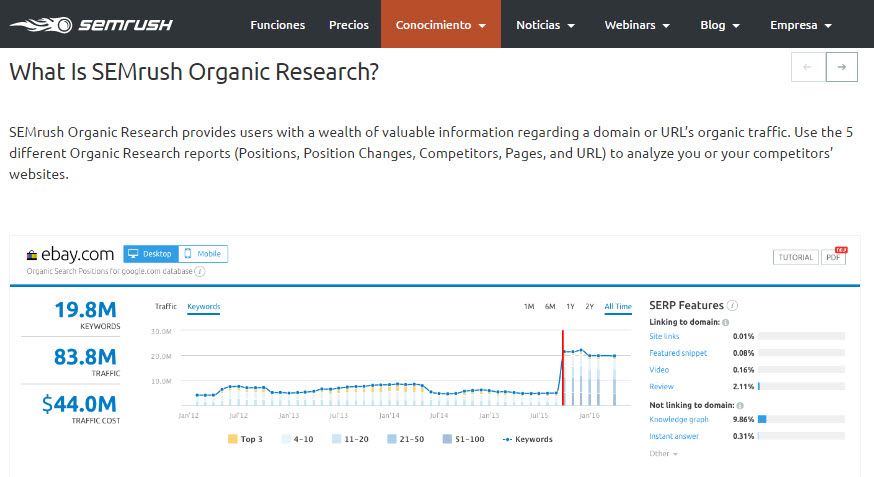
Task: Click info icon next to google.com database
Action: click(x=200, y=271)
